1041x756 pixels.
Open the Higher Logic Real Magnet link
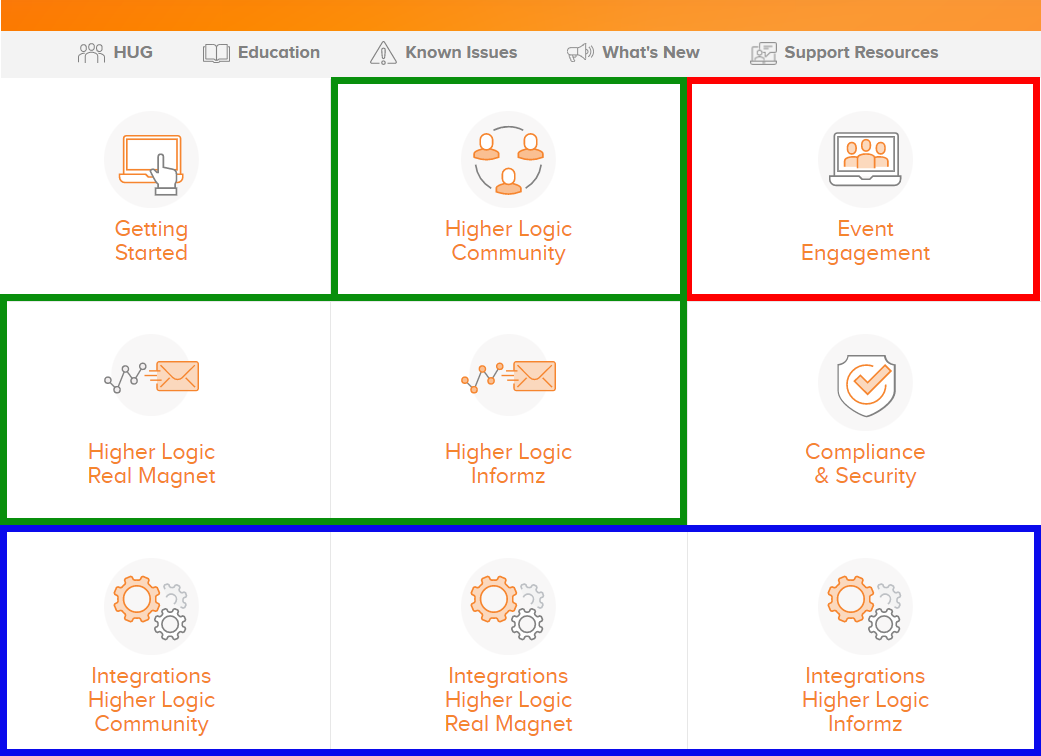pyautogui.click(x=151, y=463)
